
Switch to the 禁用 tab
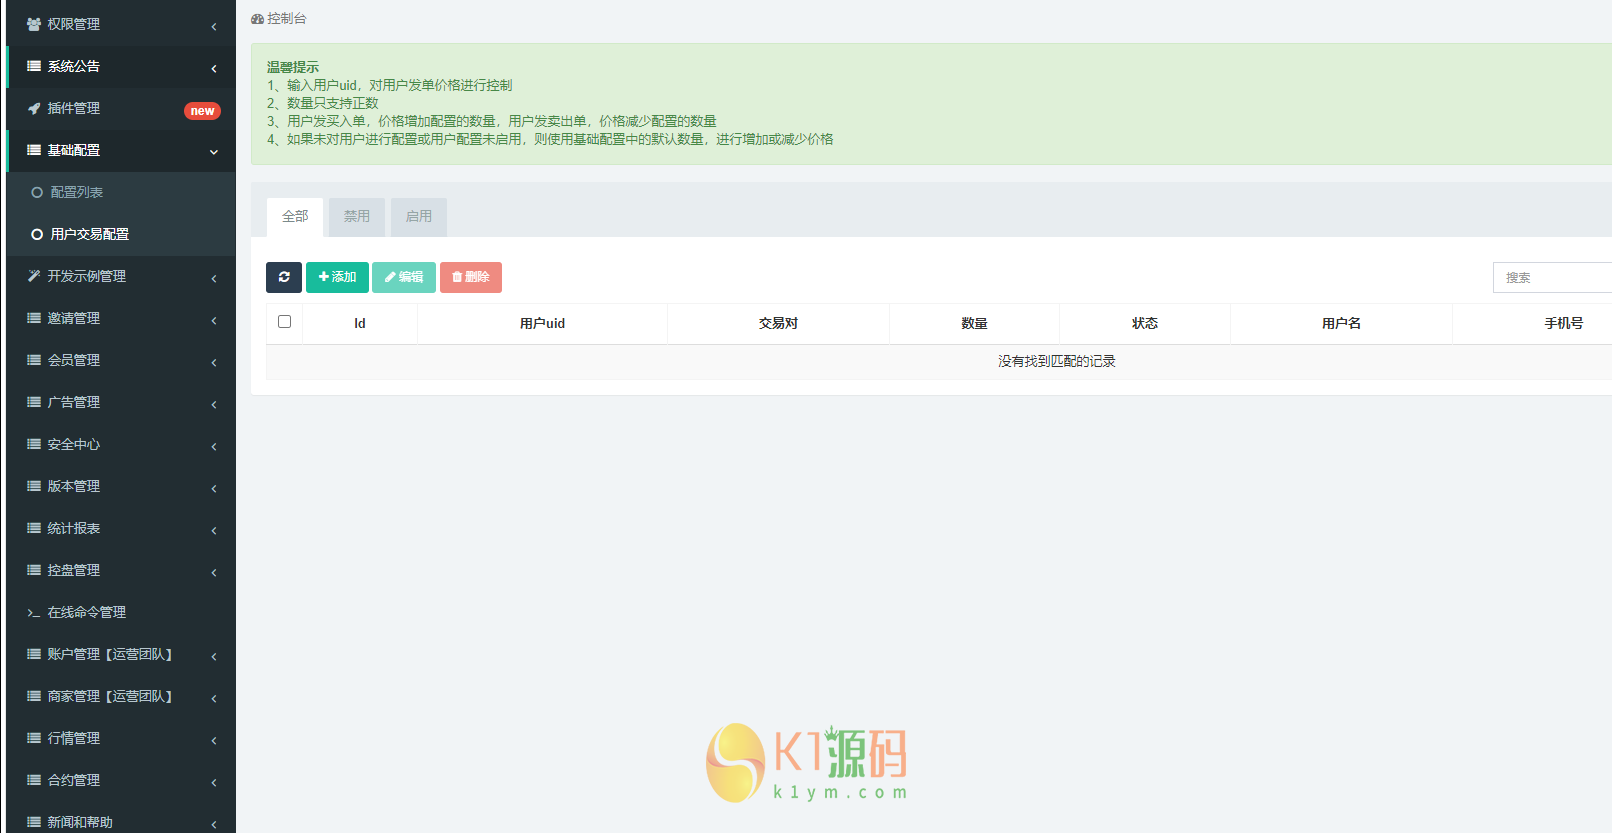[x=357, y=217]
